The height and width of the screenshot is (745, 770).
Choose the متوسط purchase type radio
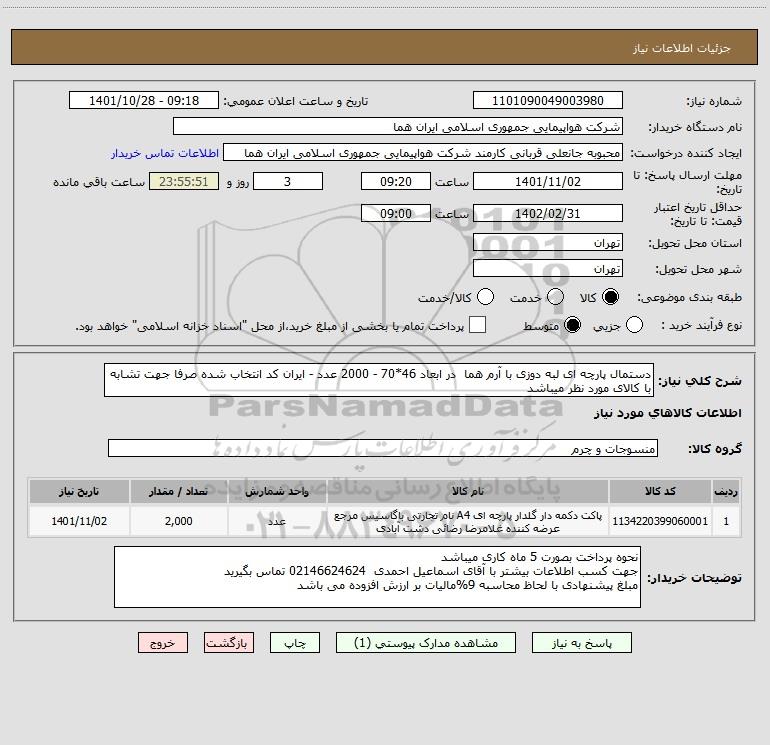point(572,325)
